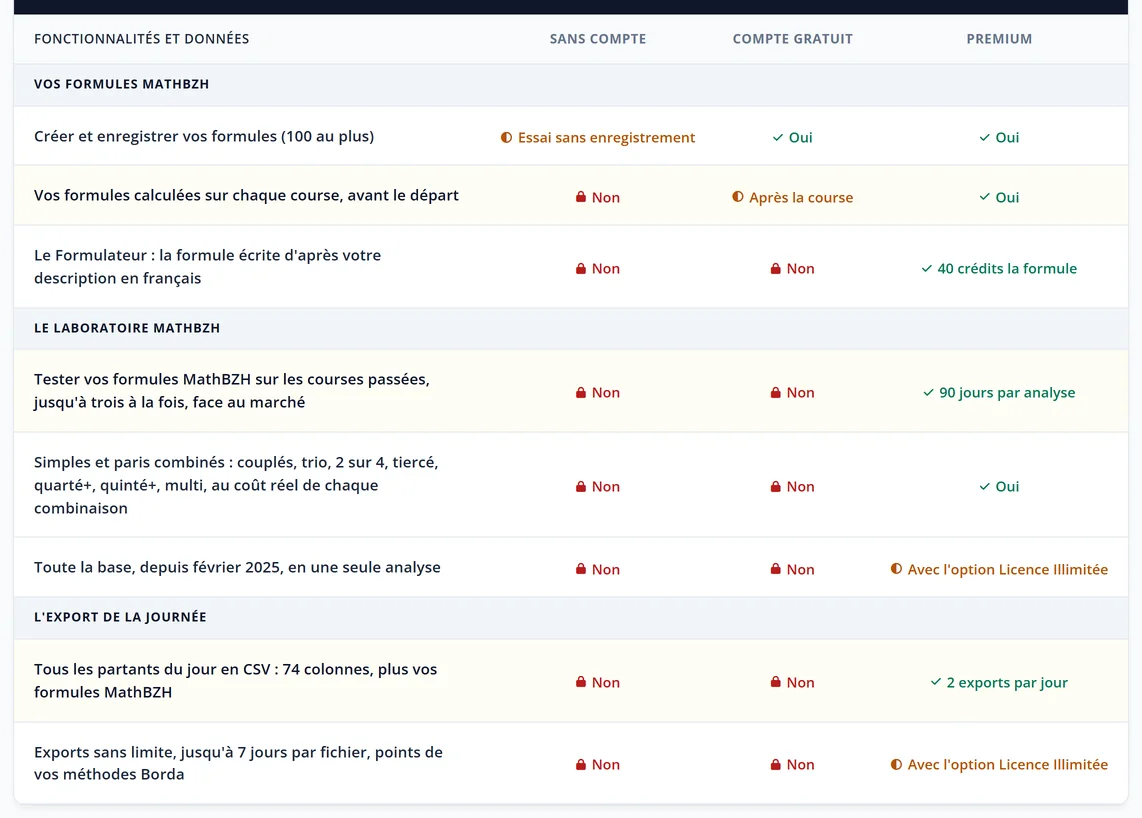
Task: Click the checkmark next to 2 exports par jour
Action: [936, 682]
